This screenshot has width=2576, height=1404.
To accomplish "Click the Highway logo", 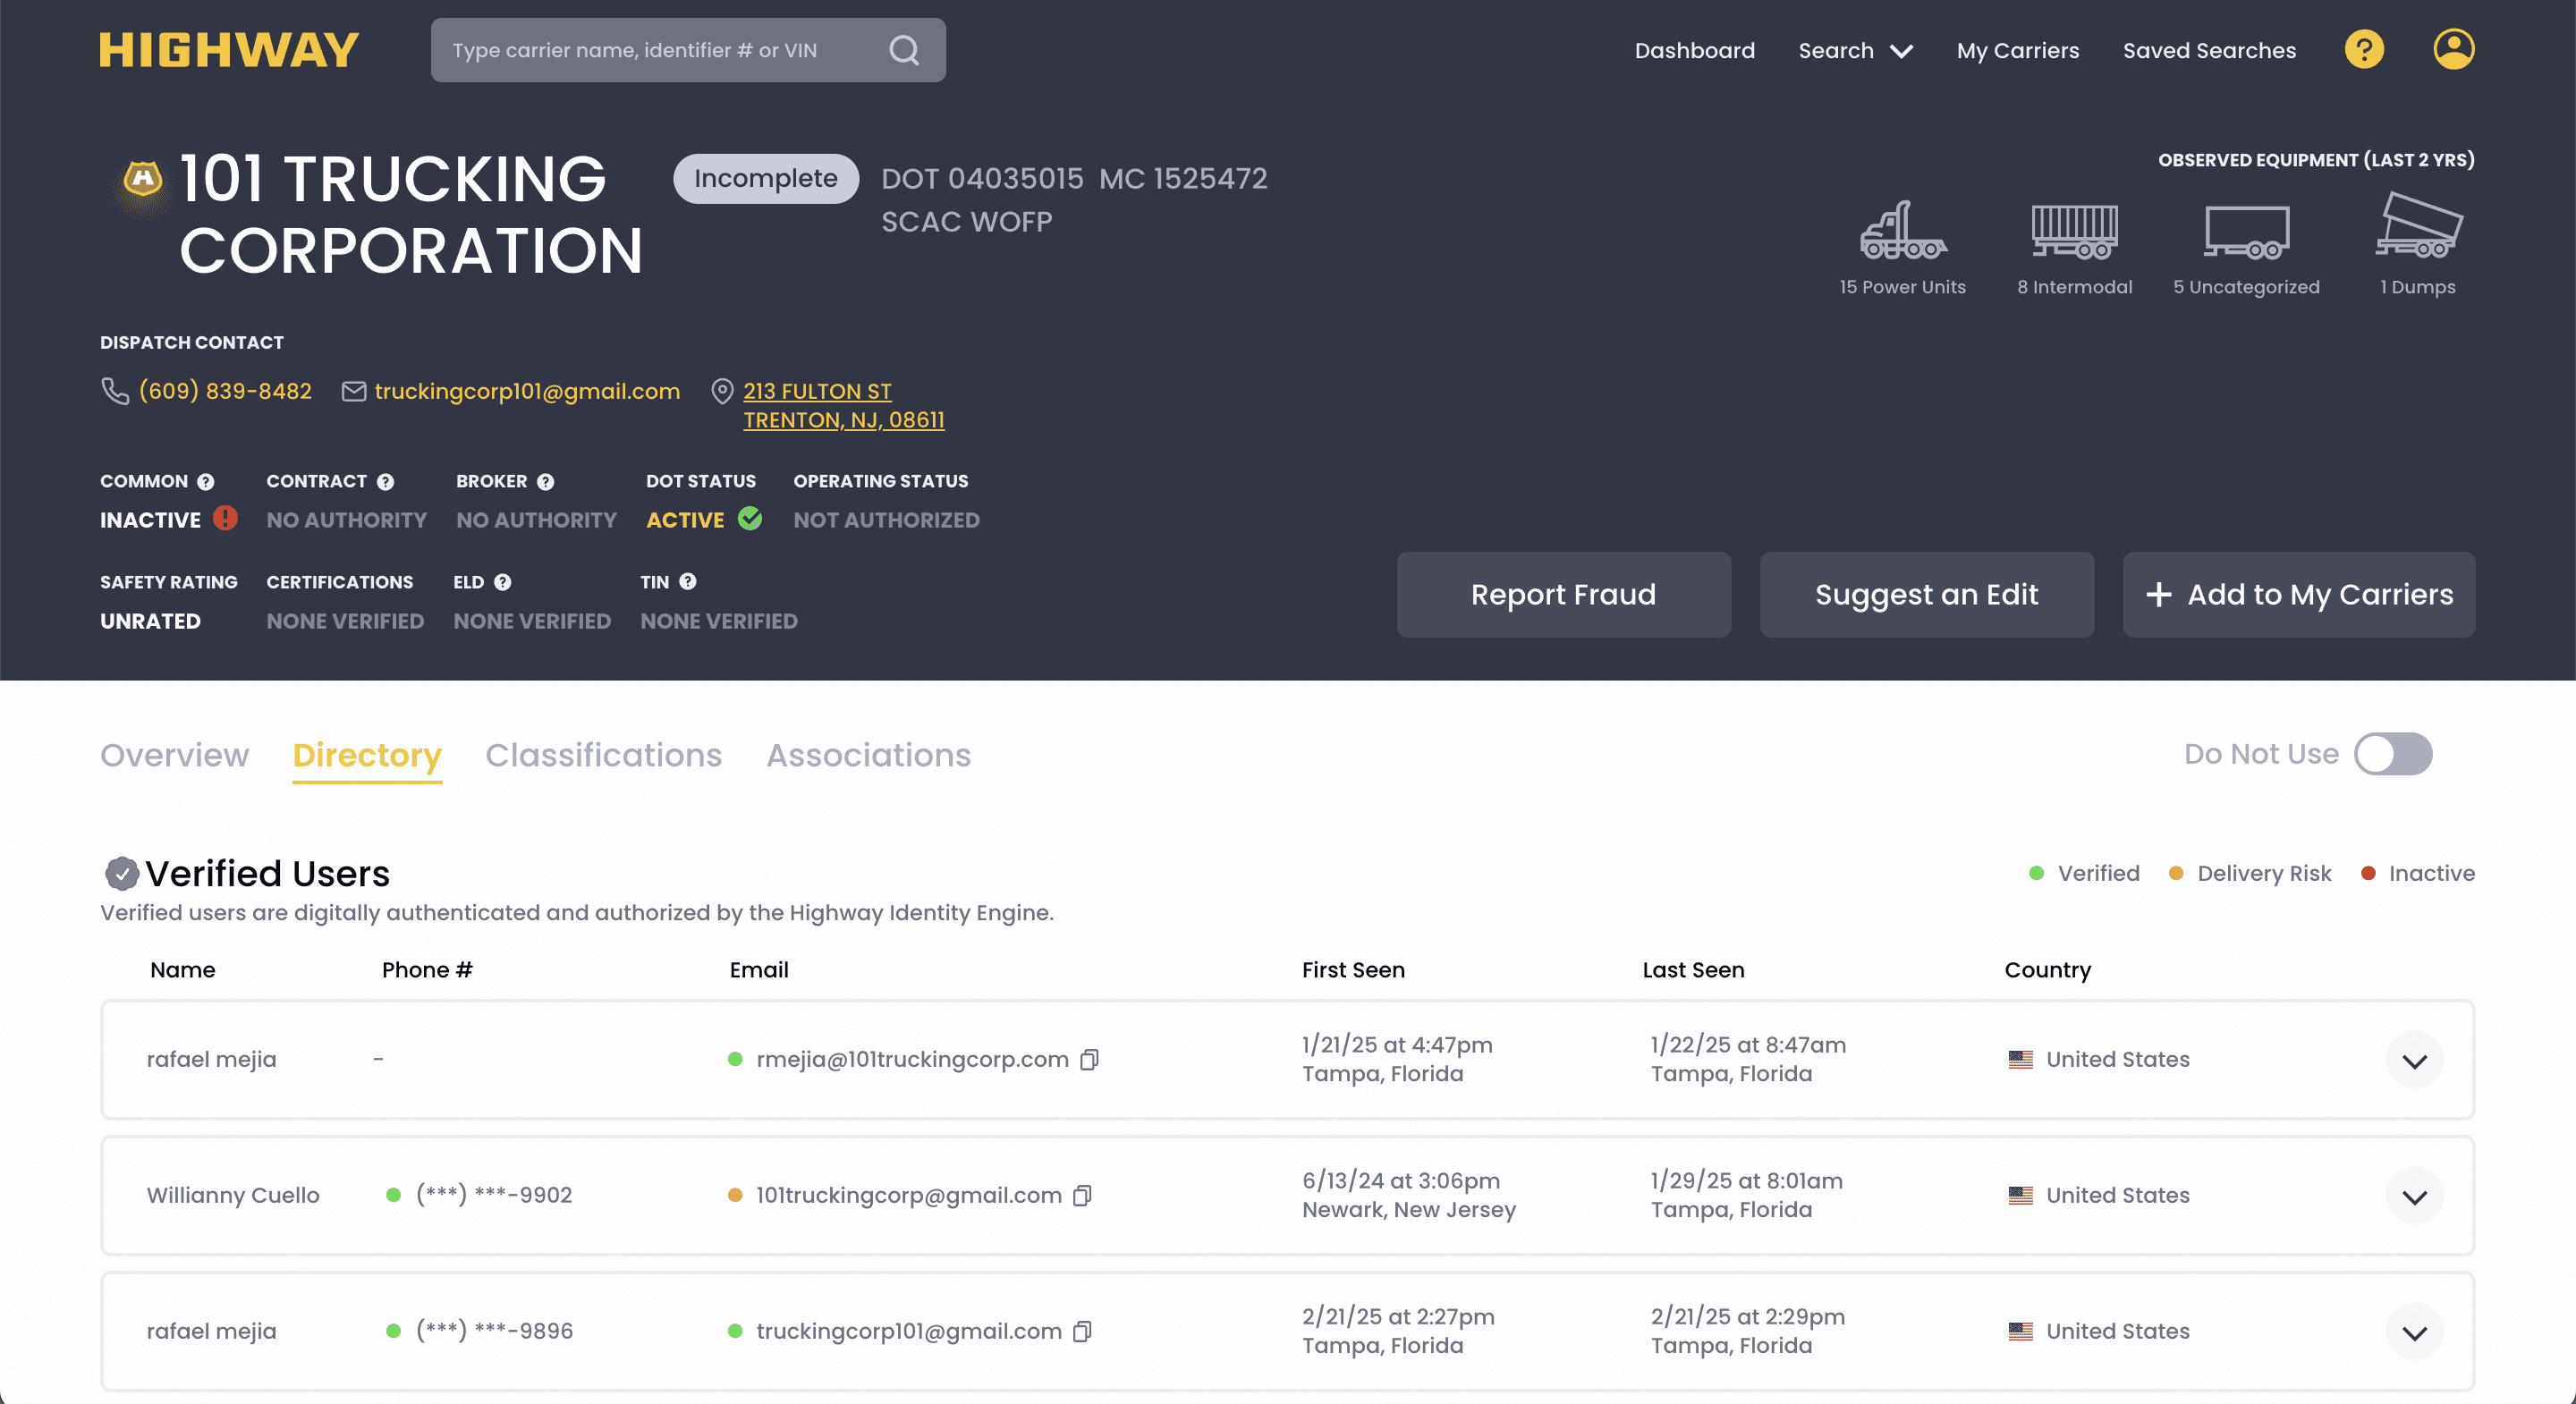I will [x=229, y=50].
